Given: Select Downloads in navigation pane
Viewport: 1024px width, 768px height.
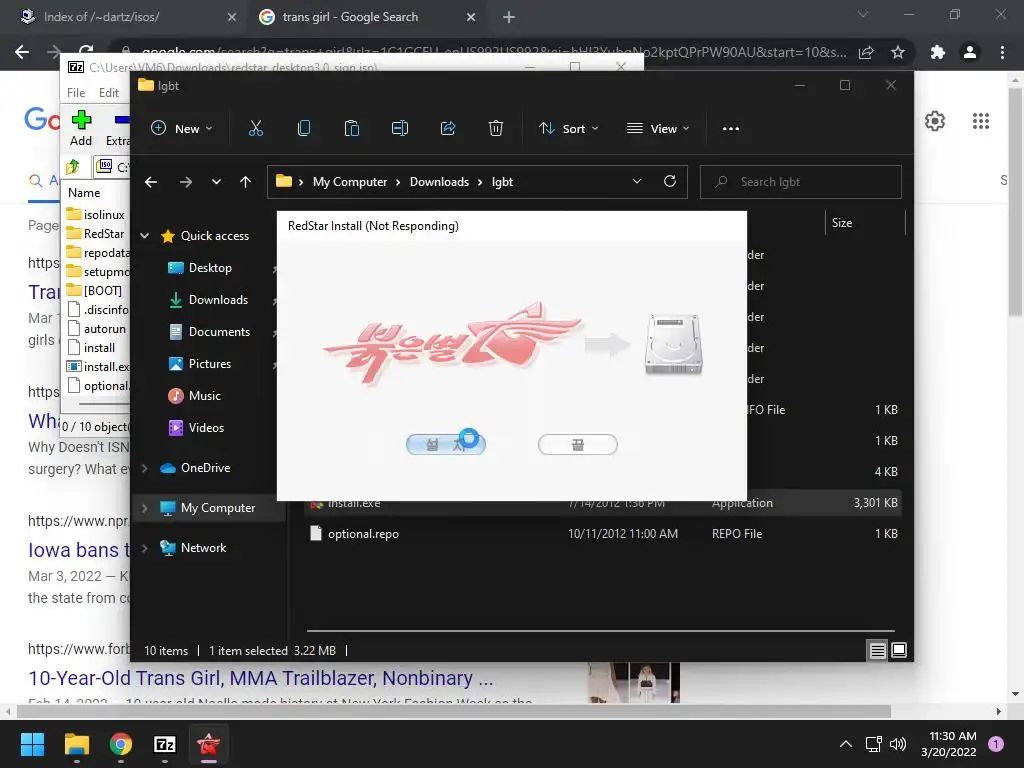Looking at the screenshot, I should click(218, 300).
